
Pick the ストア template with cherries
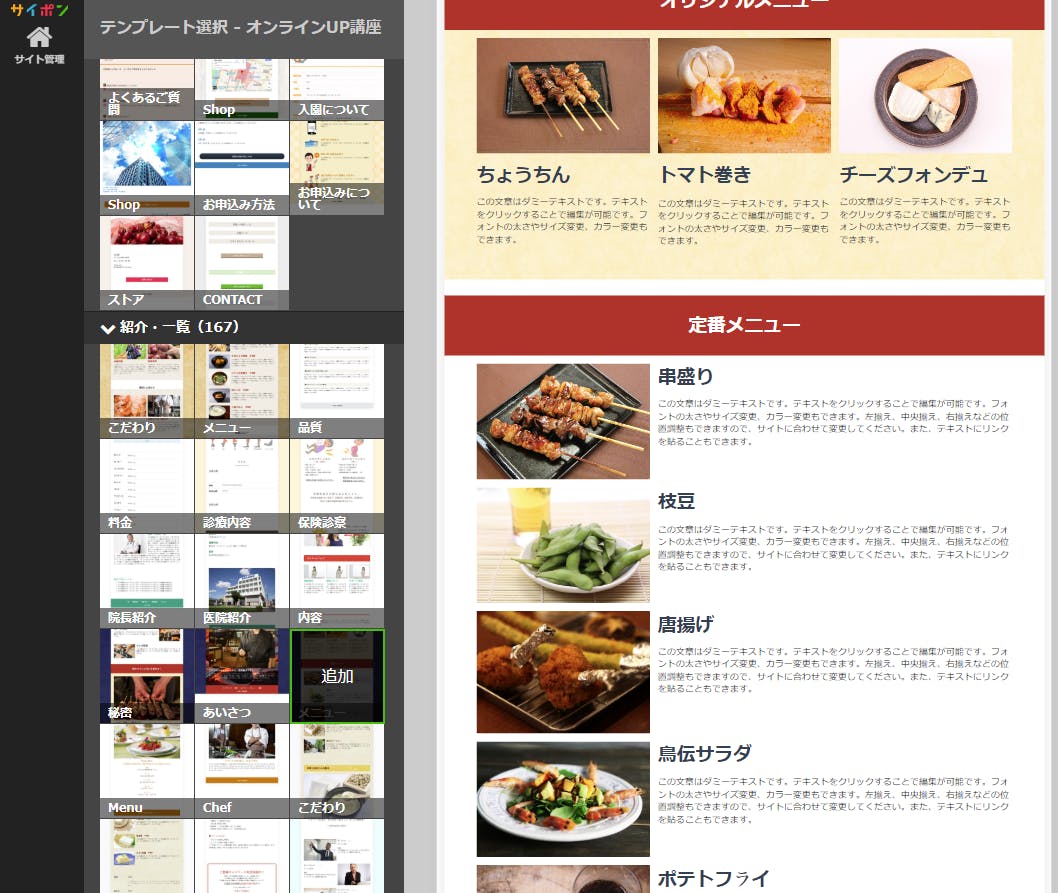[147, 263]
